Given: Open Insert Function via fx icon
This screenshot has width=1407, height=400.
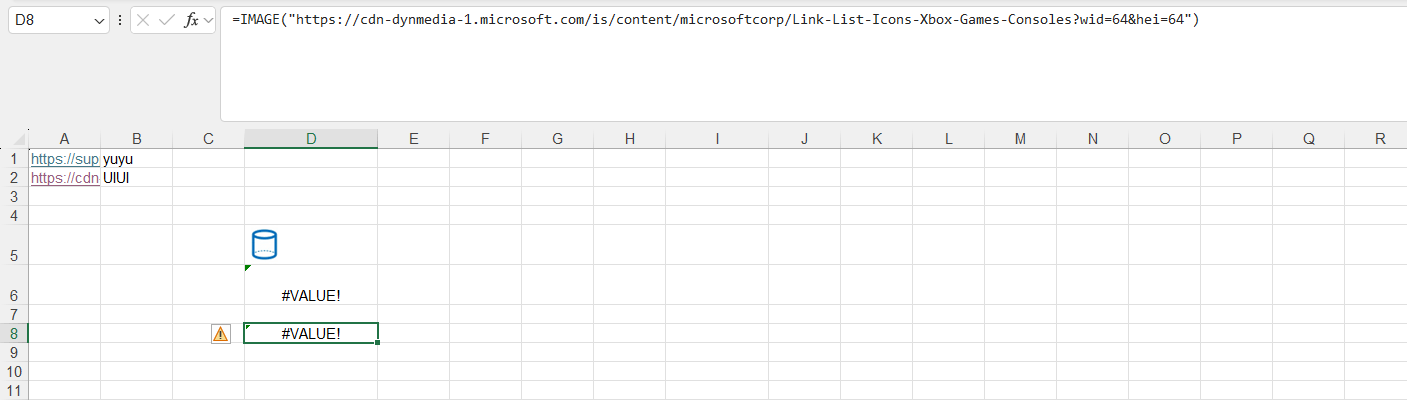Looking at the screenshot, I should pyautogui.click(x=191, y=20).
